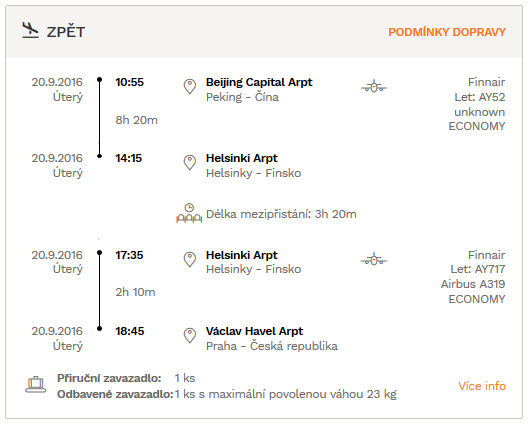Click the Let: AY717 flight number

tap(478, 269)
